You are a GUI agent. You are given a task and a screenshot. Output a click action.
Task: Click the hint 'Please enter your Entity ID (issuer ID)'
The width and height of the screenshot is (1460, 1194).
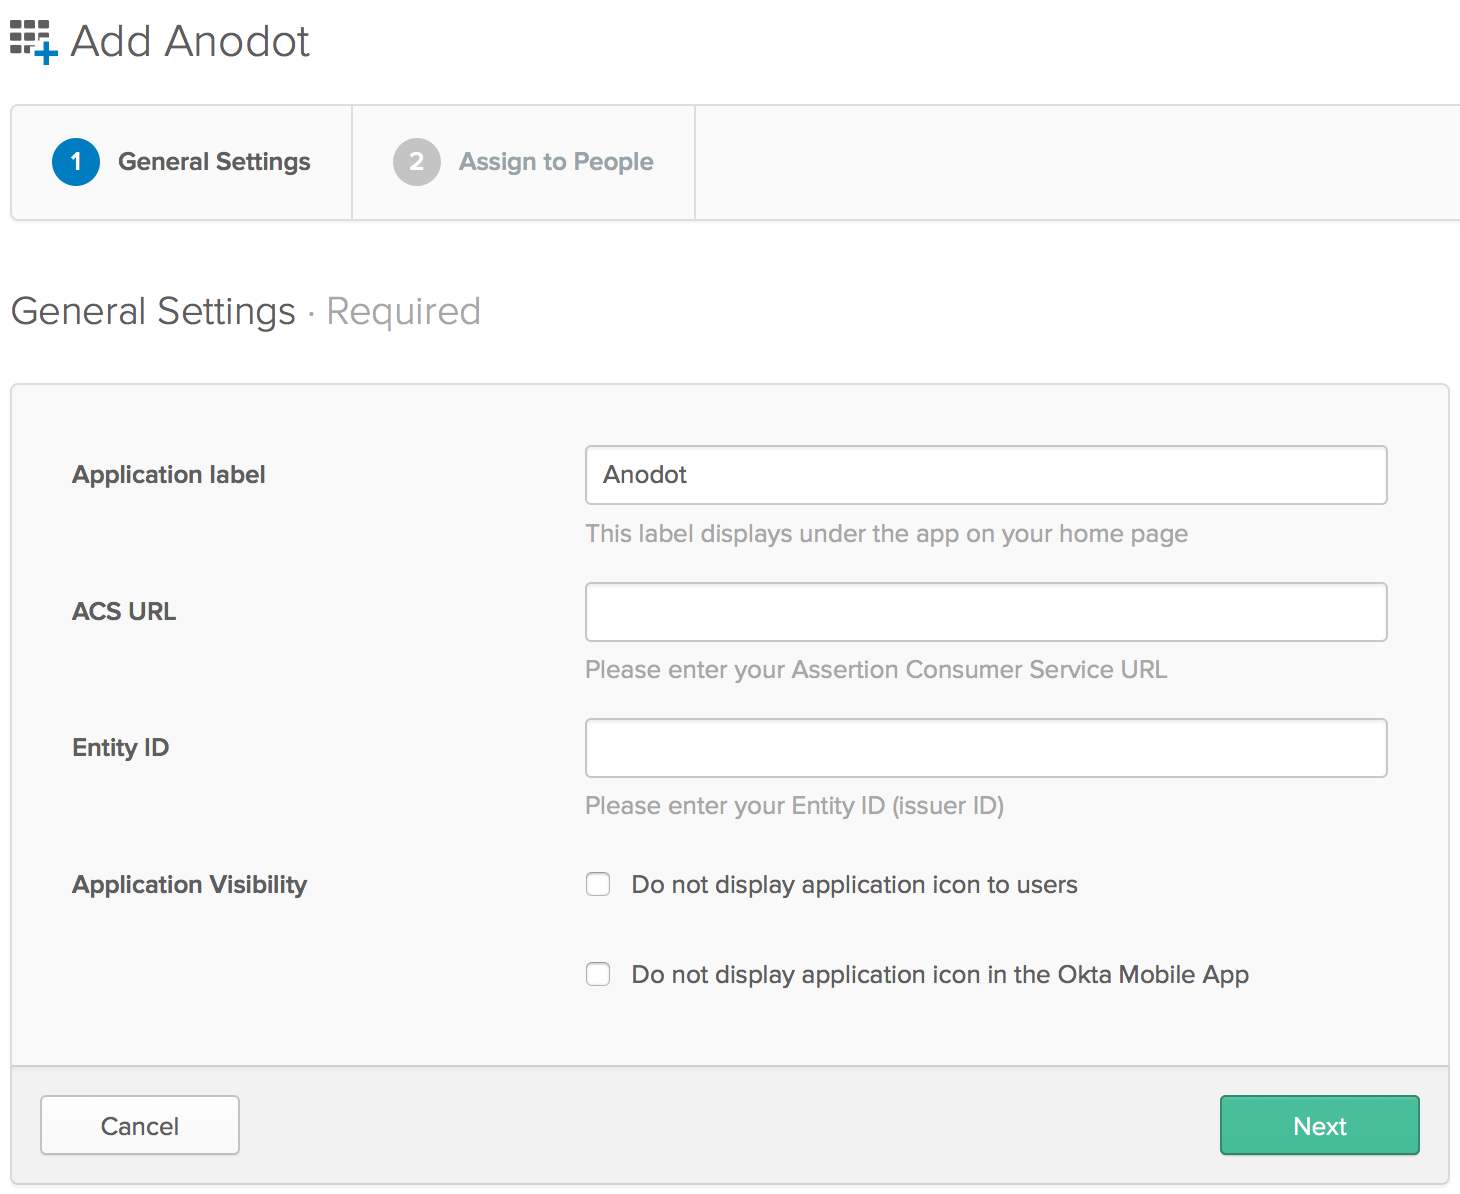click(795, 806)
